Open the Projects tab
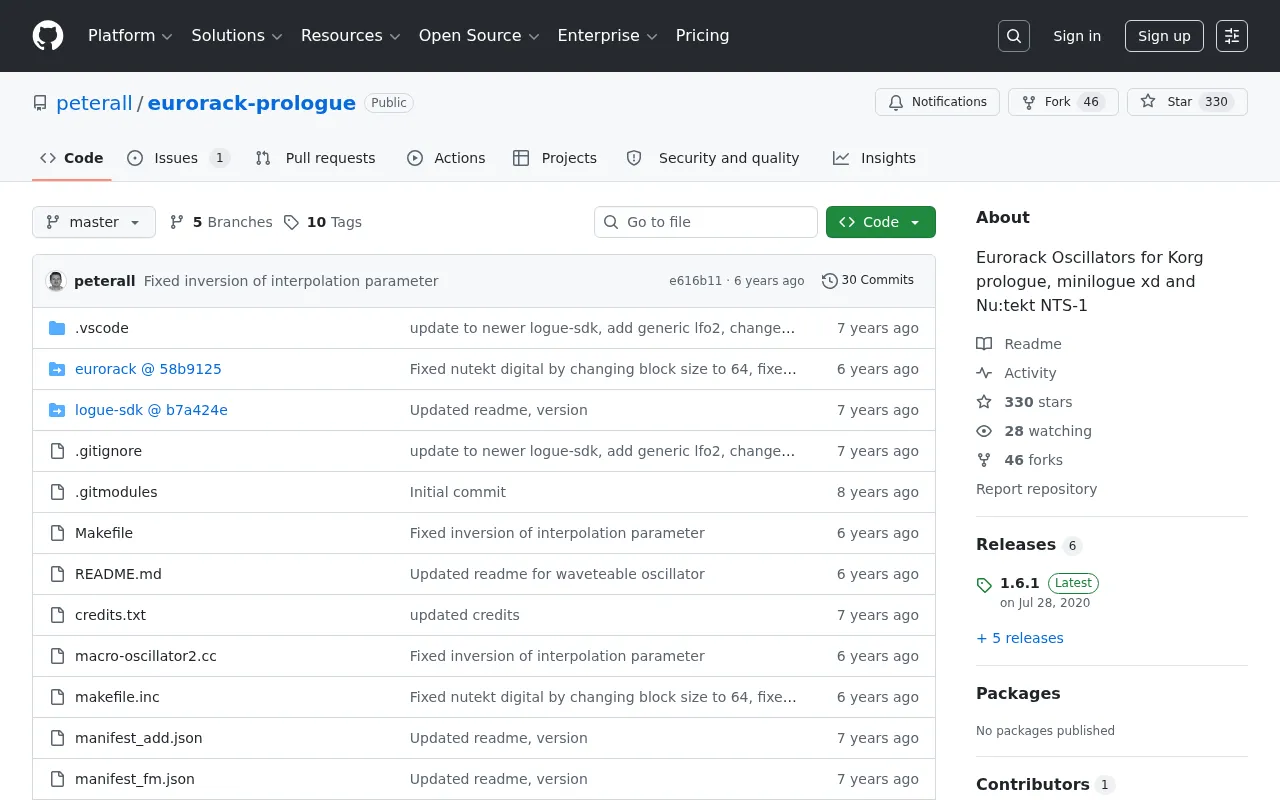The width and height of the screenshot is (1280, 800). [x=555, y=158]
